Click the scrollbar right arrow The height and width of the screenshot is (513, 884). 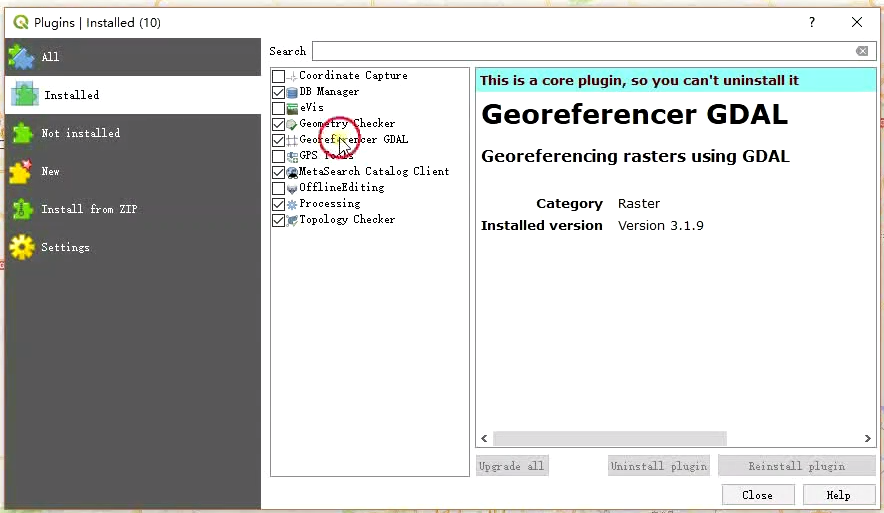(868, 439)
